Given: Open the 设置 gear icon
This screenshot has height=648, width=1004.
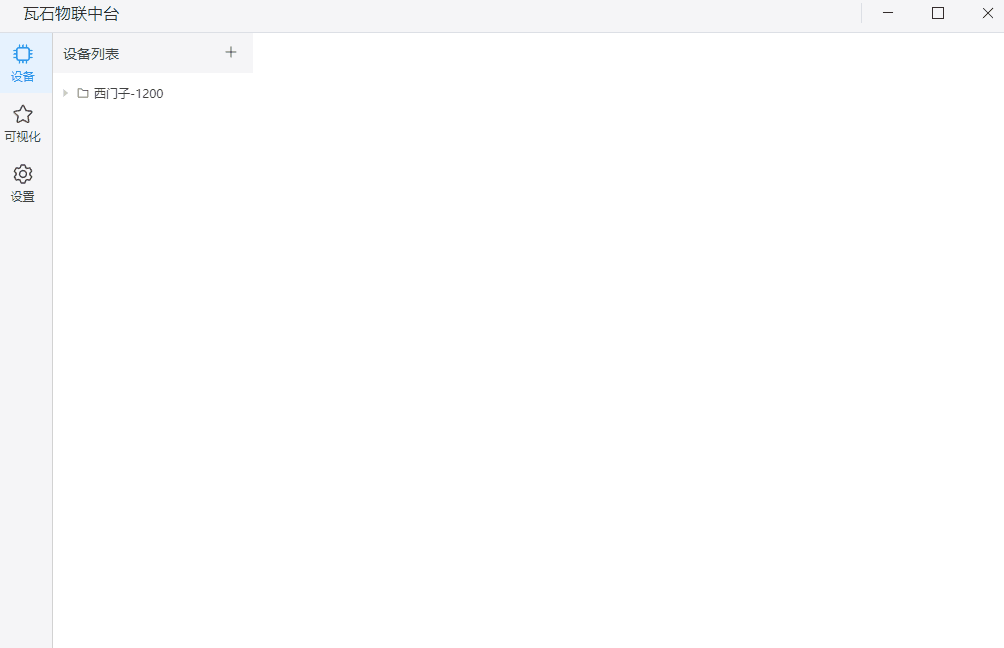Looking at the screenshot, I should pos(22,174).
